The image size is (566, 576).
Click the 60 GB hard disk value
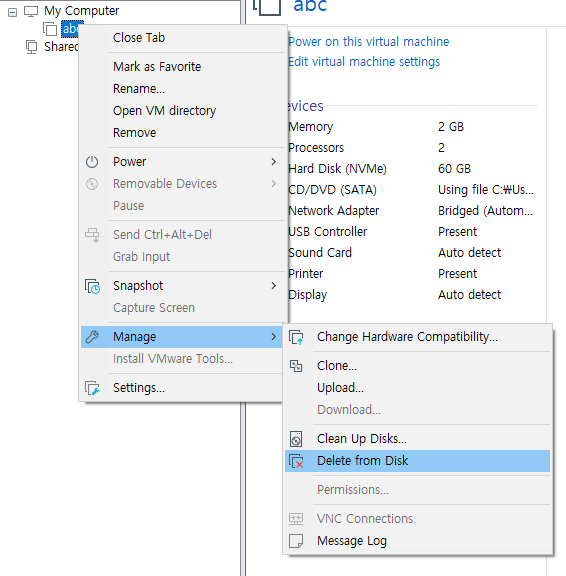454,169
